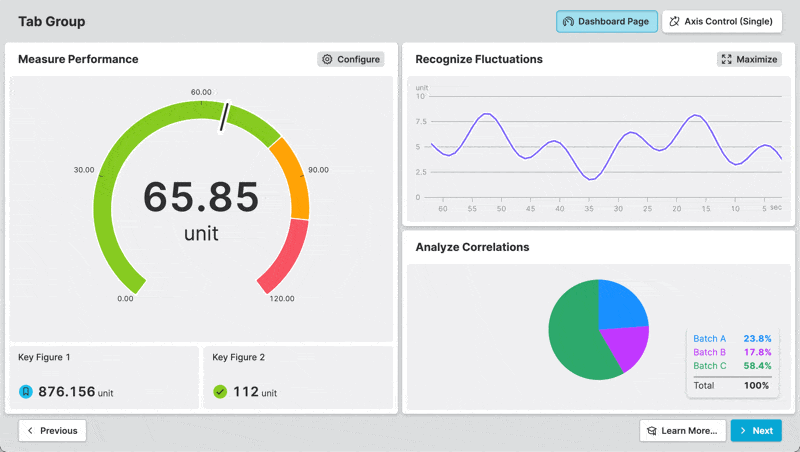
Task: Click the green checkmark icon in Key Figure 2
Action: pos(220,392)
